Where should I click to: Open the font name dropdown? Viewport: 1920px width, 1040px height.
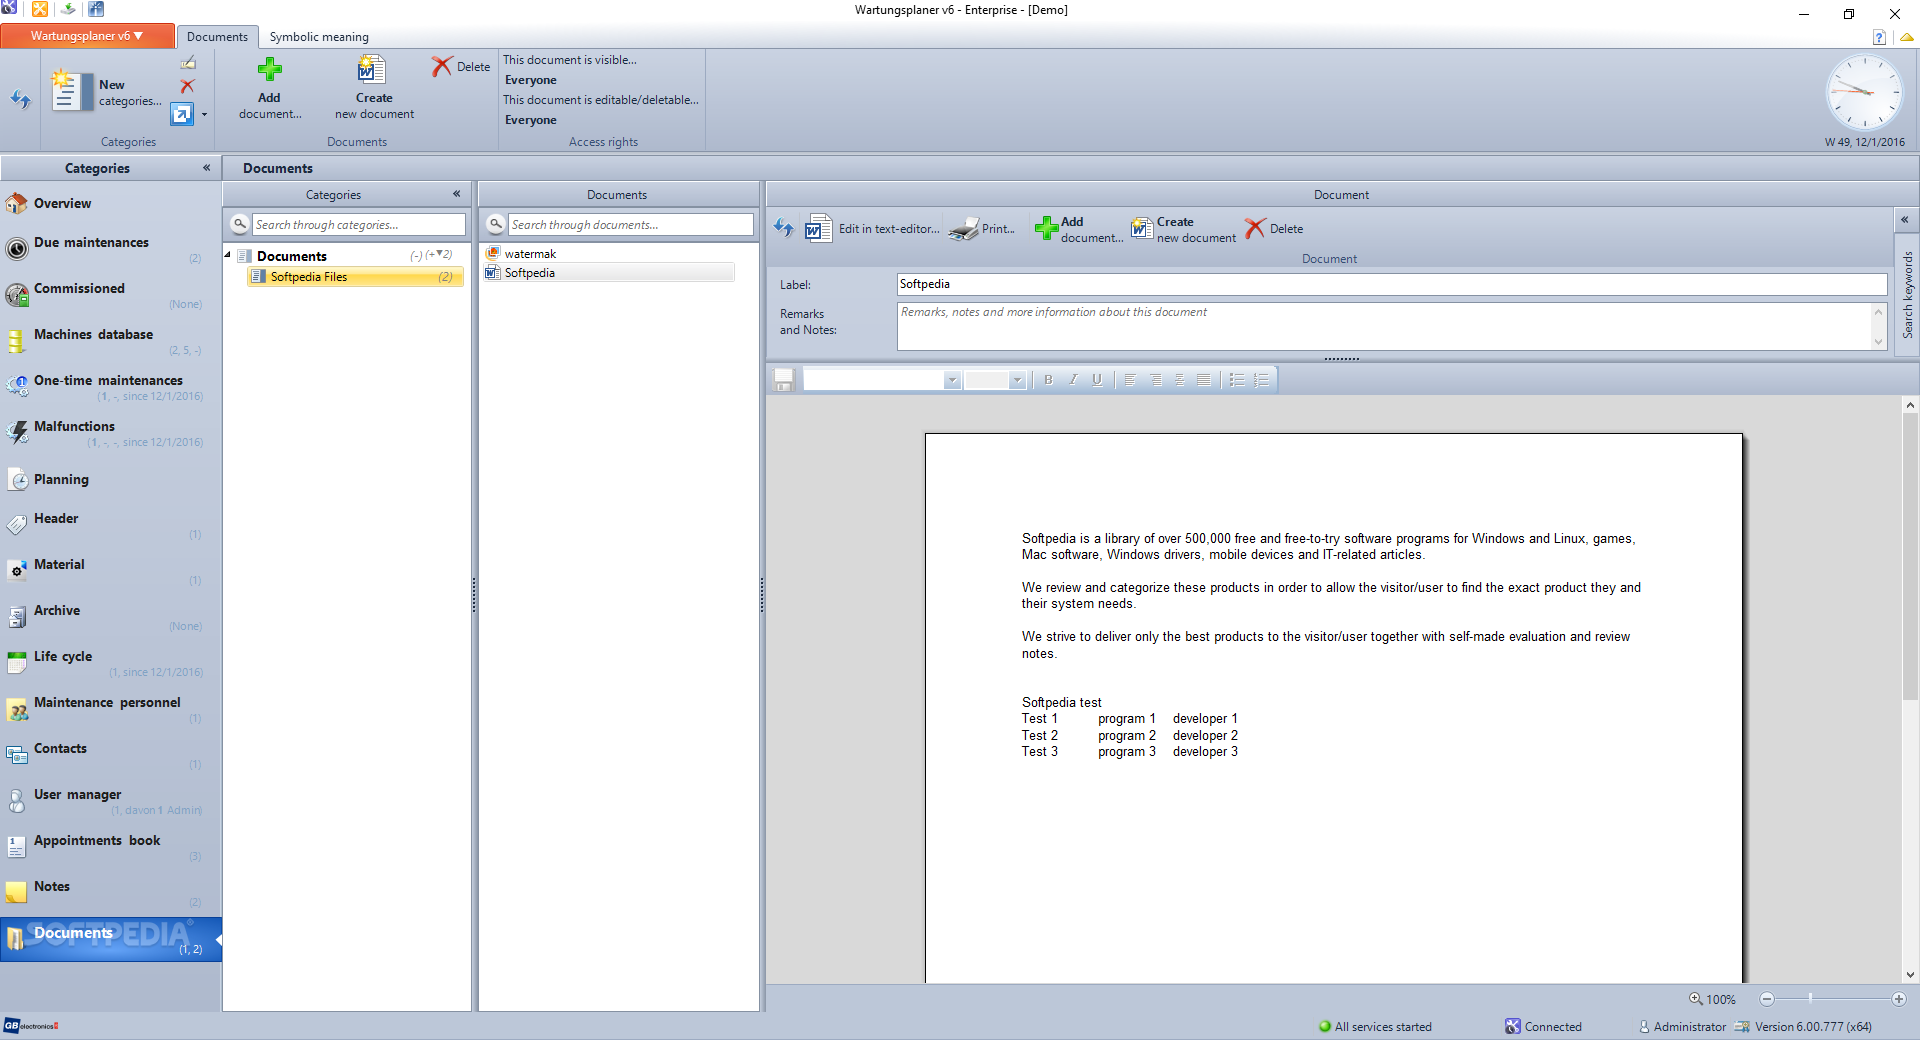pos(952,380)
